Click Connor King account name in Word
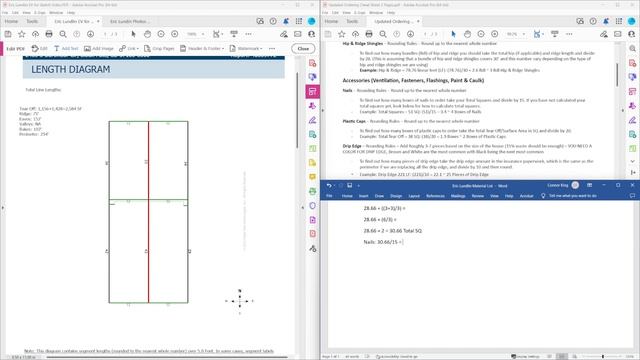Viewport: 640px width, 360px height. coord(558,185)
